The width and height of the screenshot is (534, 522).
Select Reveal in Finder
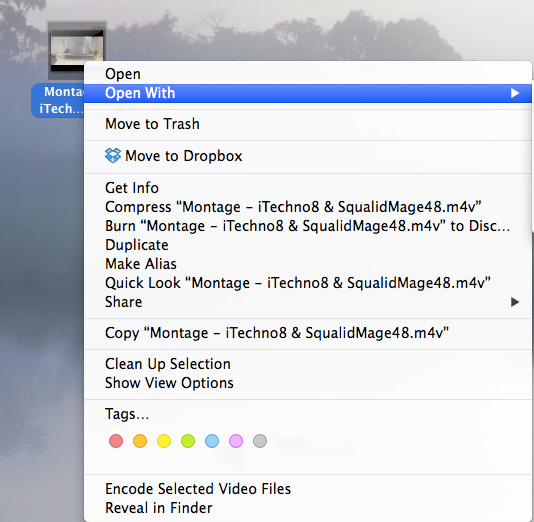coord(308,508)
